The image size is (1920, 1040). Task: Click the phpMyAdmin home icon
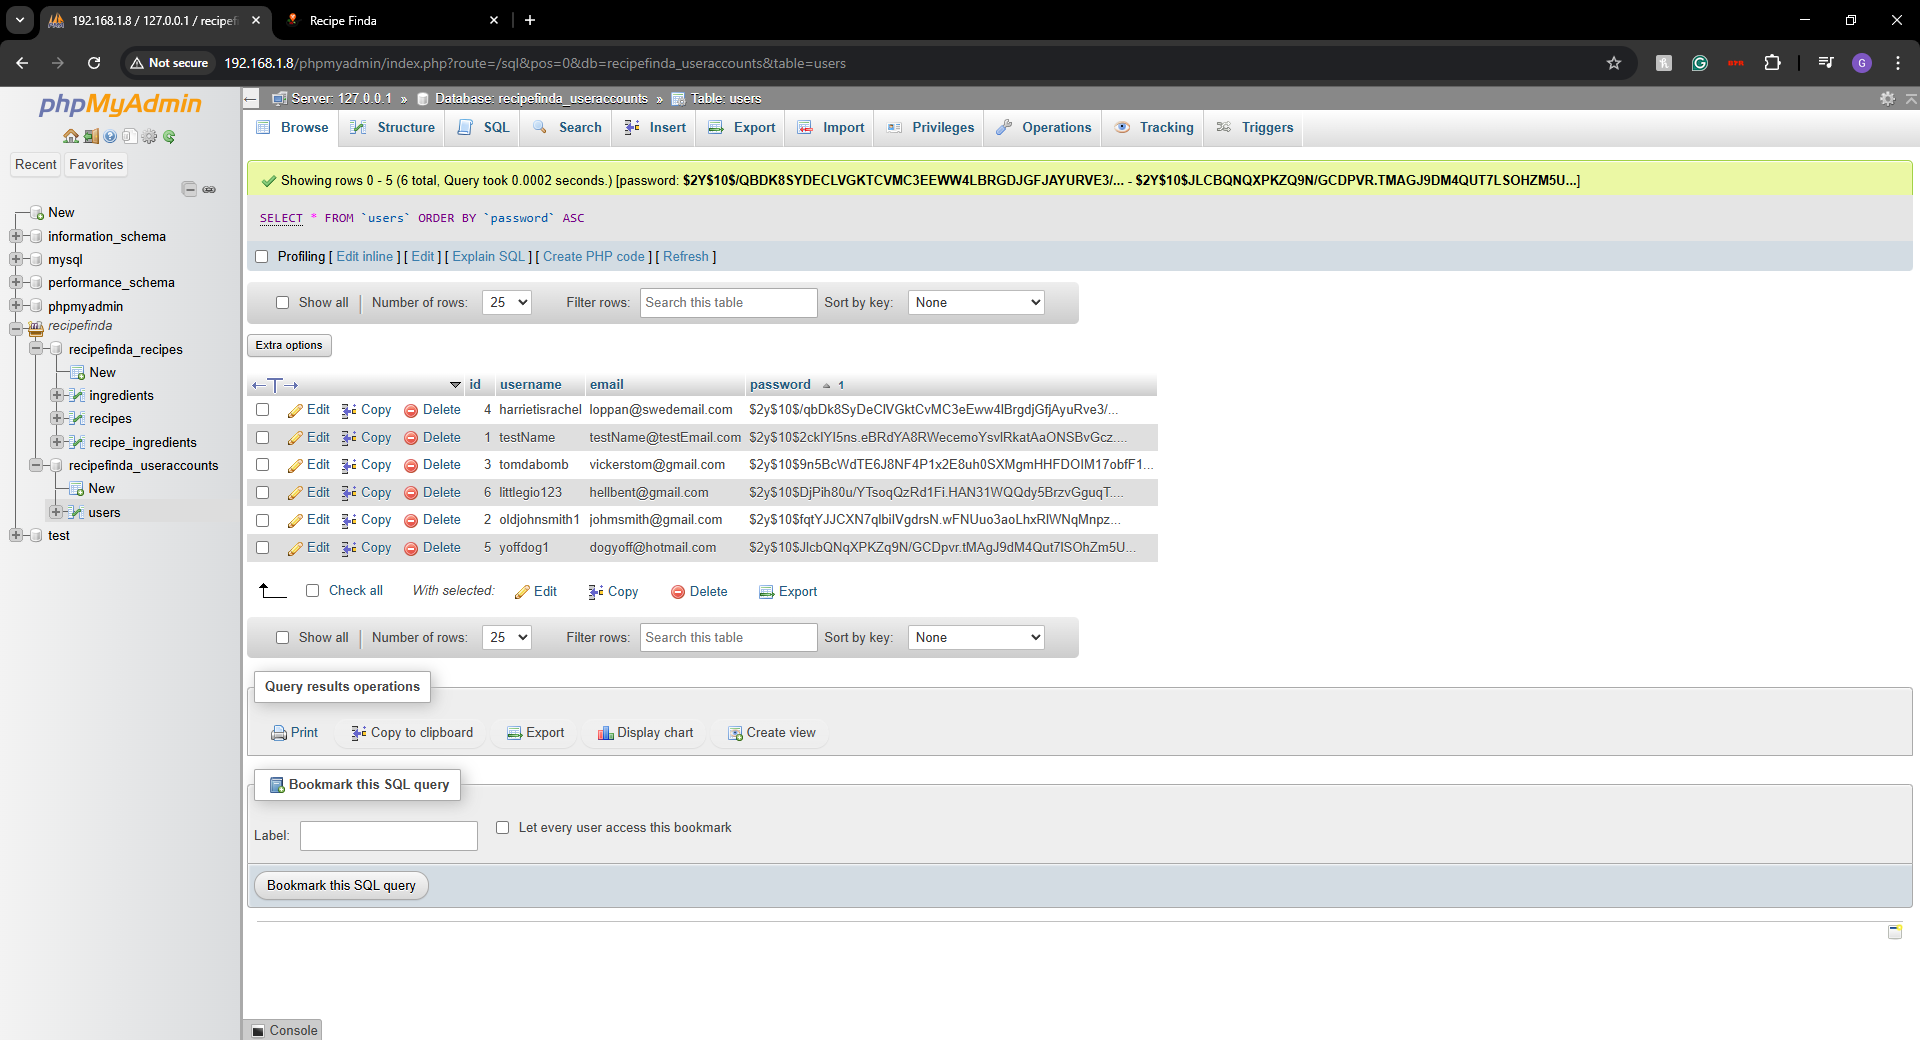point(70,136)
